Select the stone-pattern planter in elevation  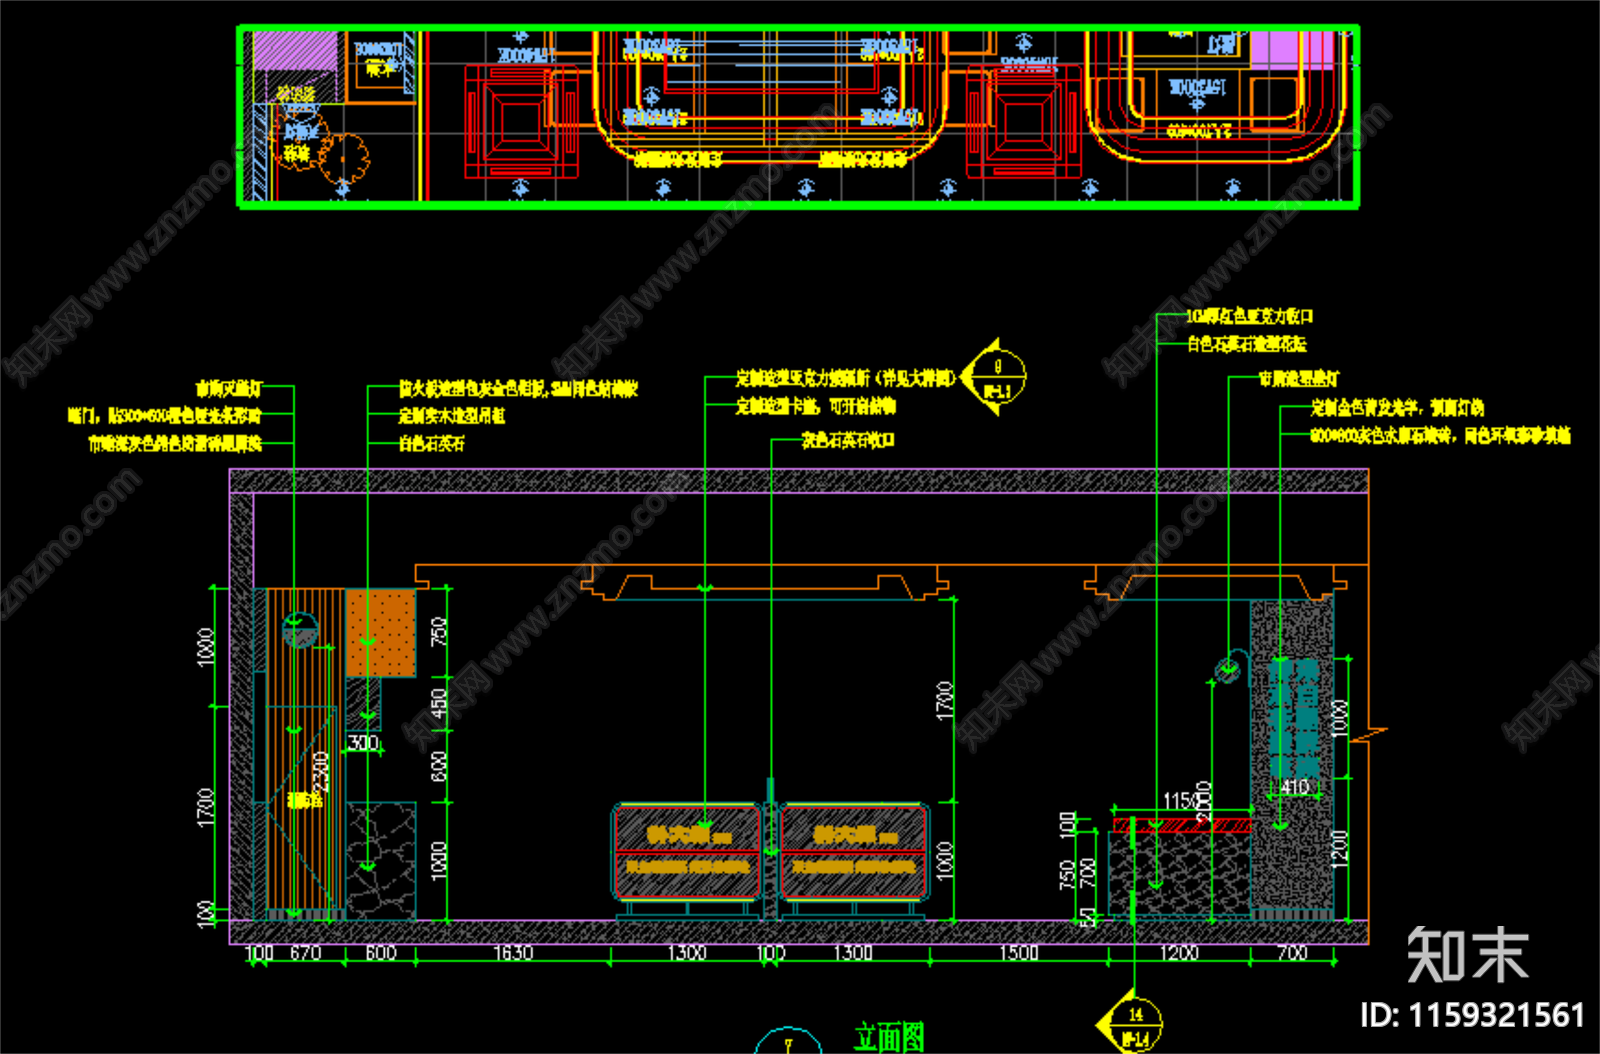click(x=1181, y=872)
